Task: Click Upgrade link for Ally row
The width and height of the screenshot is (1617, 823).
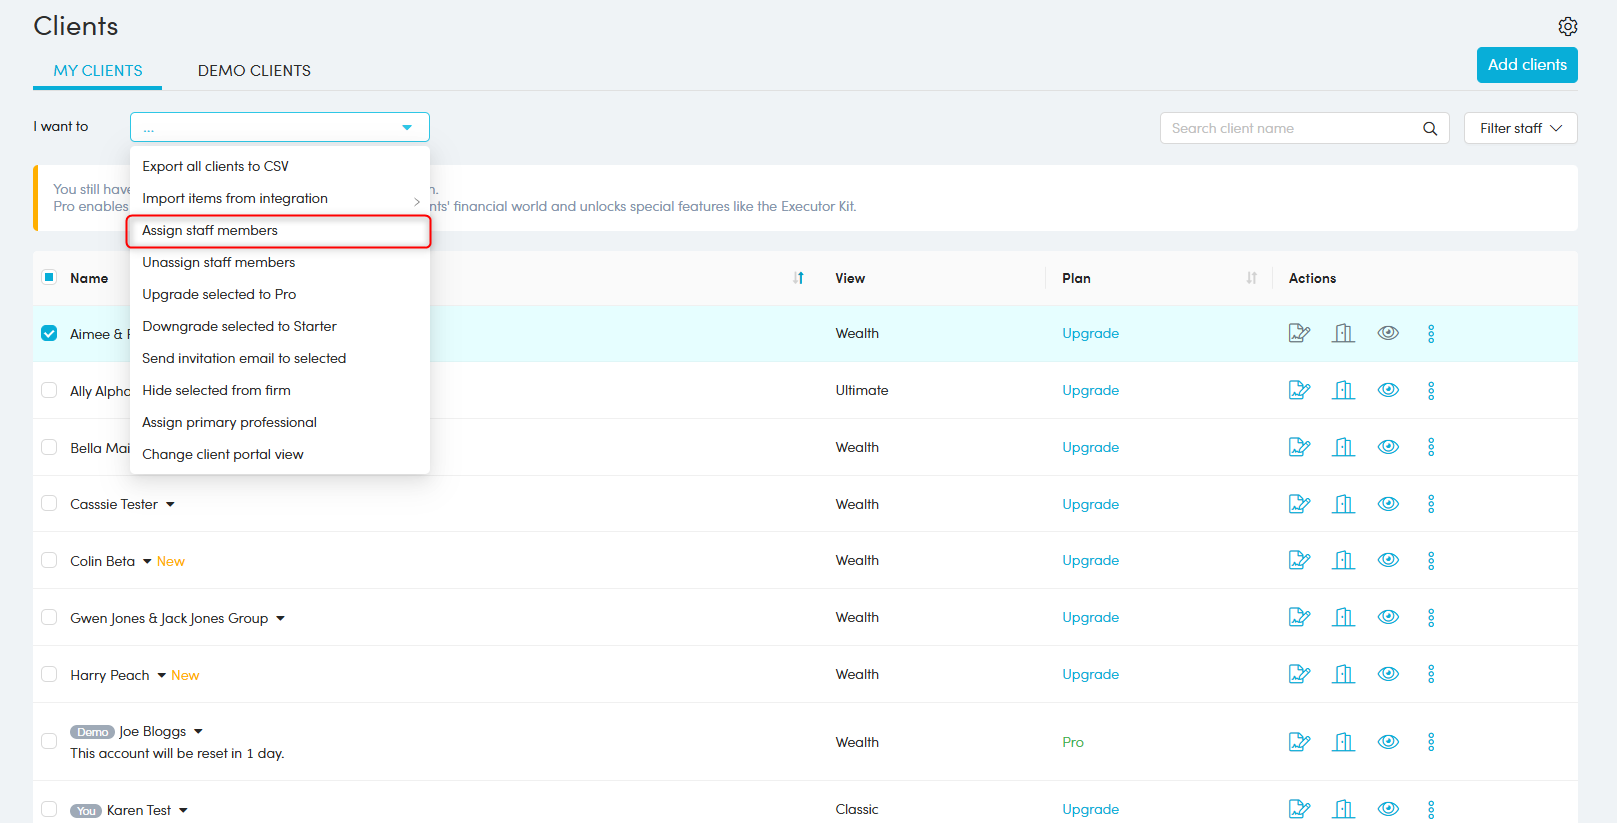Action: (1090, 390)
